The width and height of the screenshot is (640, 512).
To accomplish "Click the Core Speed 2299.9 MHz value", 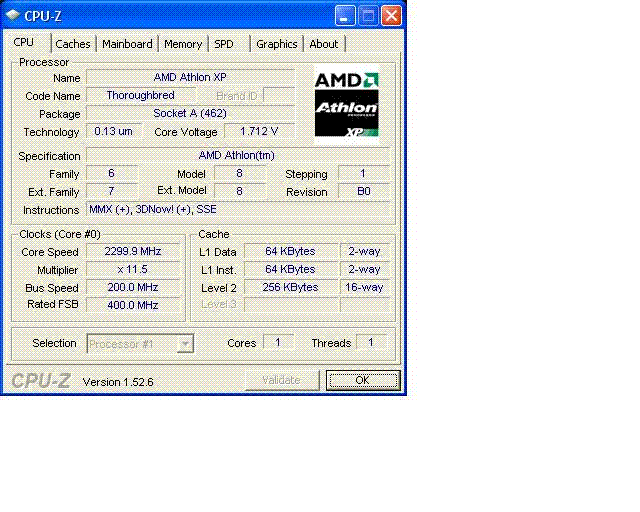I will (x=133, y=252).
